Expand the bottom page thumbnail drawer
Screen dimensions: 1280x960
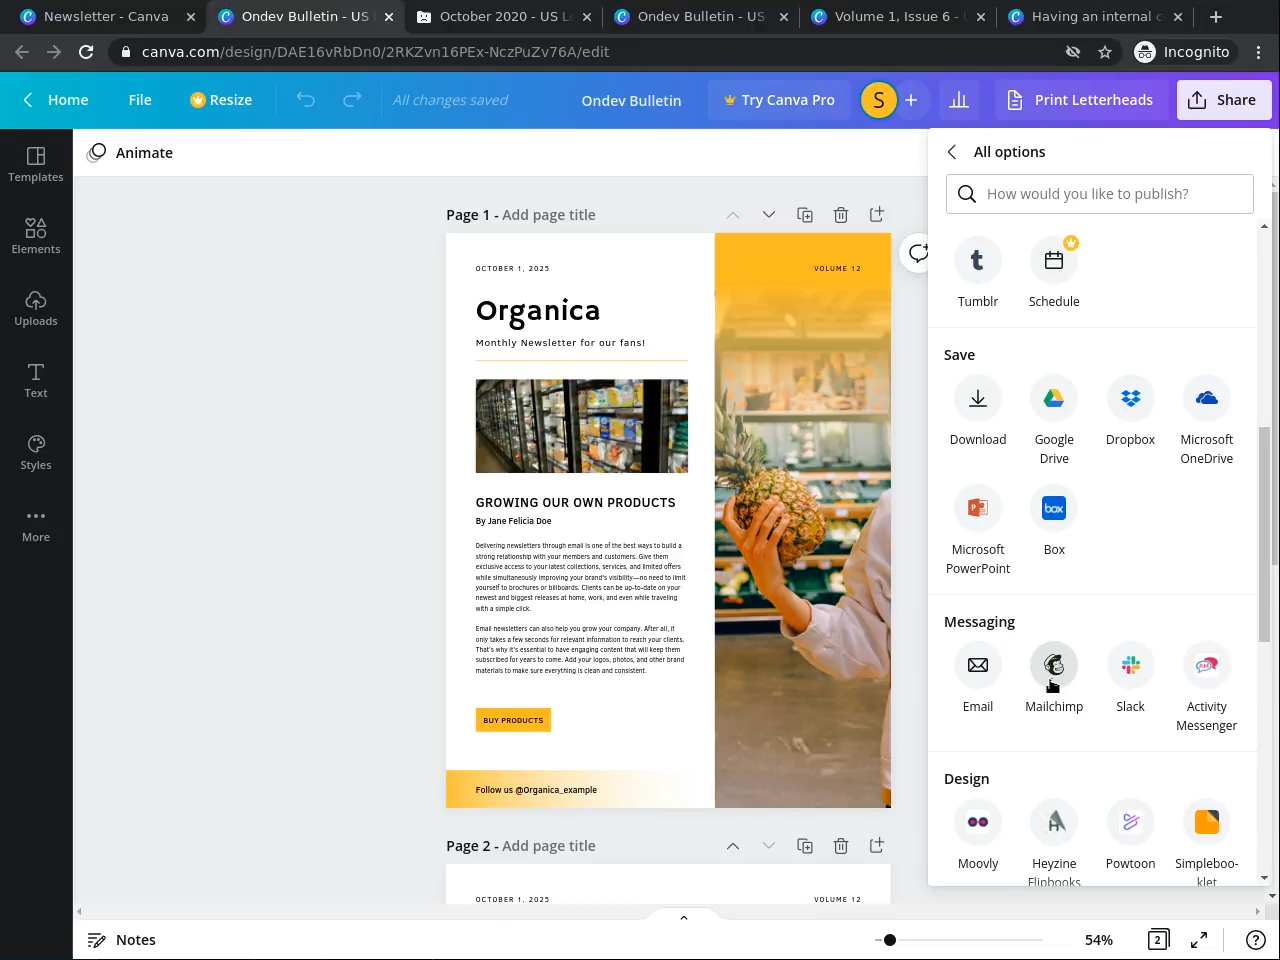[684, 917]
